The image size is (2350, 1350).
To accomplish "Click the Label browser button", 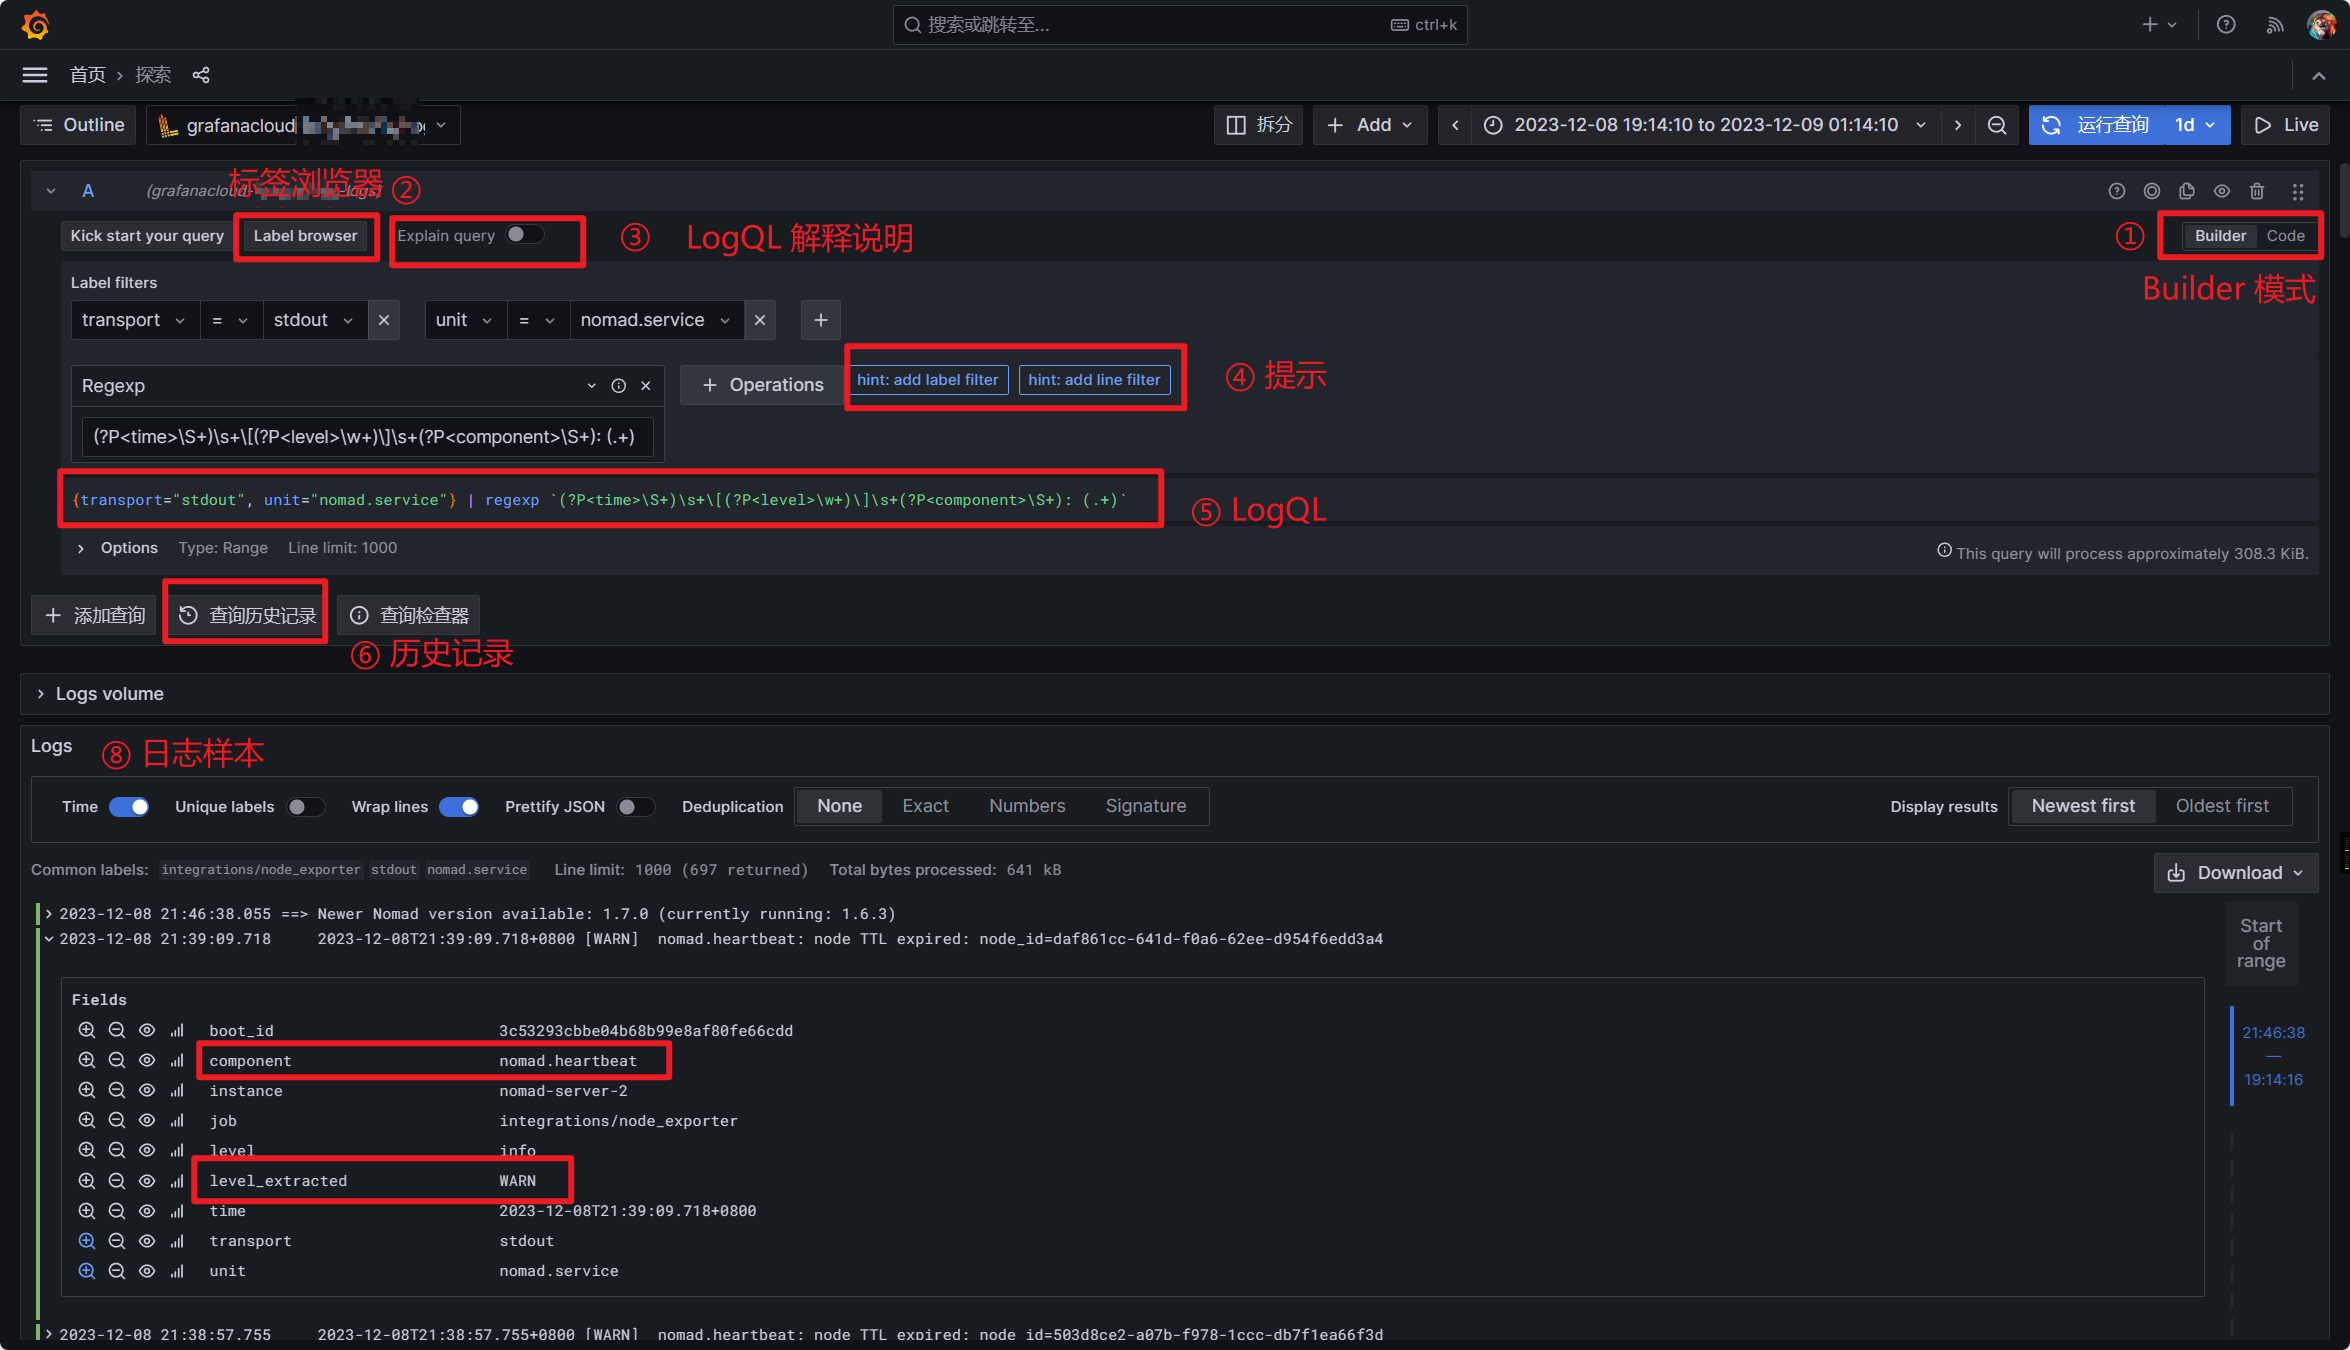I will click(305, 236).
